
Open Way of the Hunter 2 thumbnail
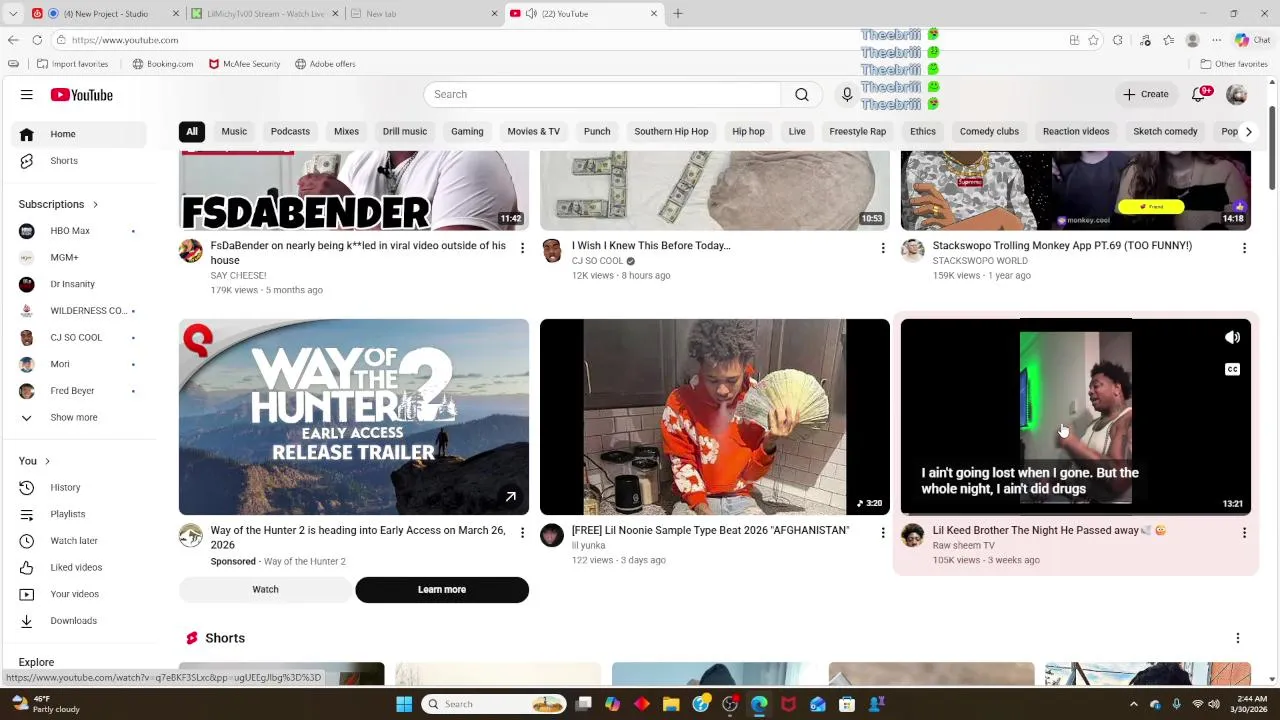(x=354, y=417)
